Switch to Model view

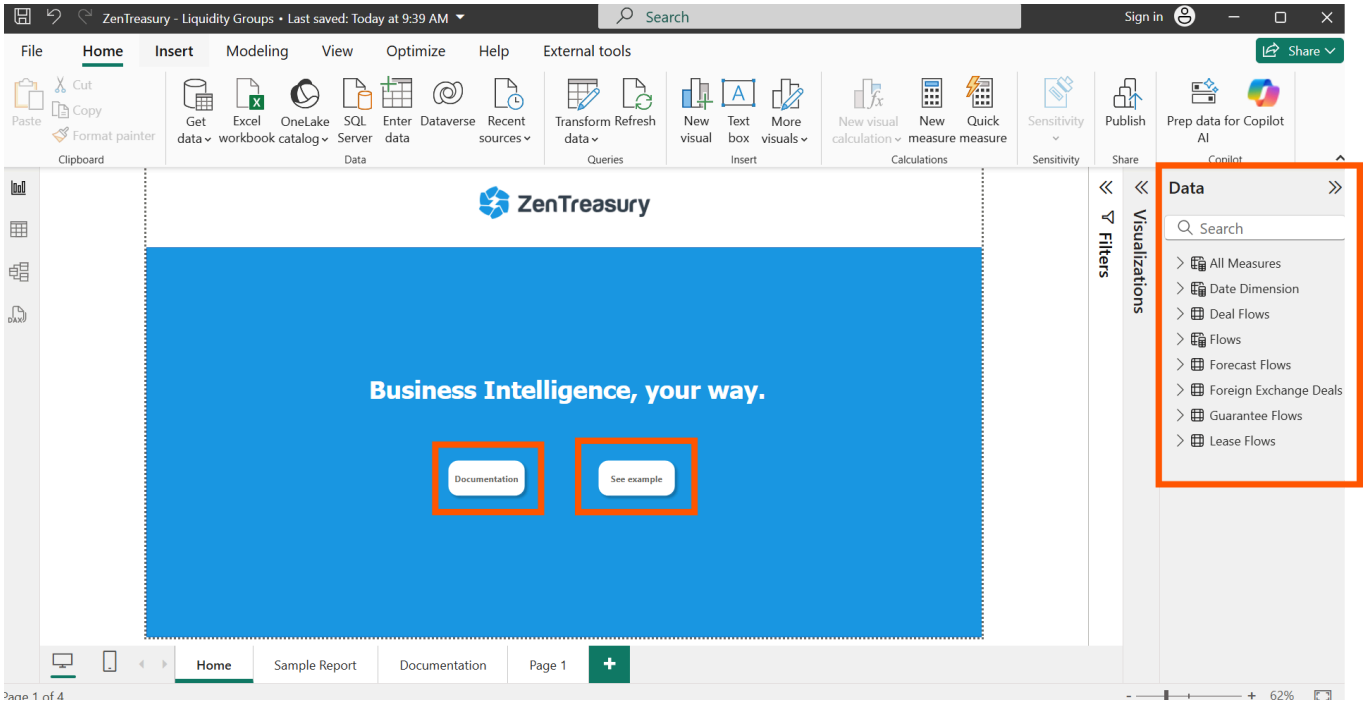pyautogui.click(x=18, y=271)
